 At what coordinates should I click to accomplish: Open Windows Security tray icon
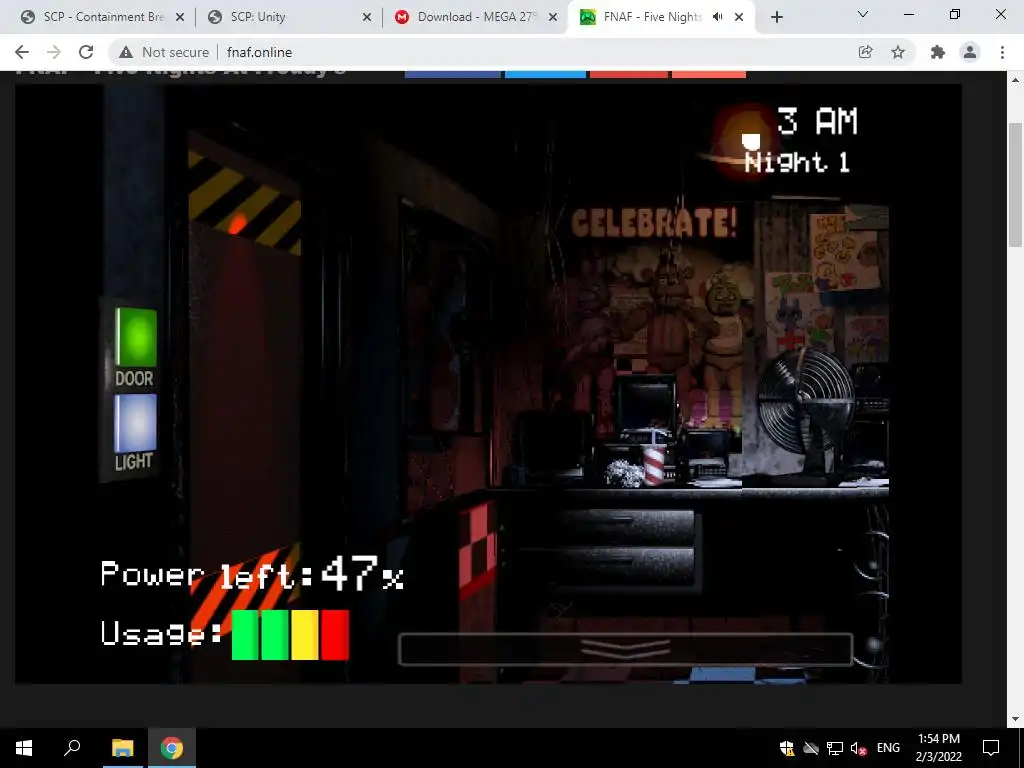[787, 748]
